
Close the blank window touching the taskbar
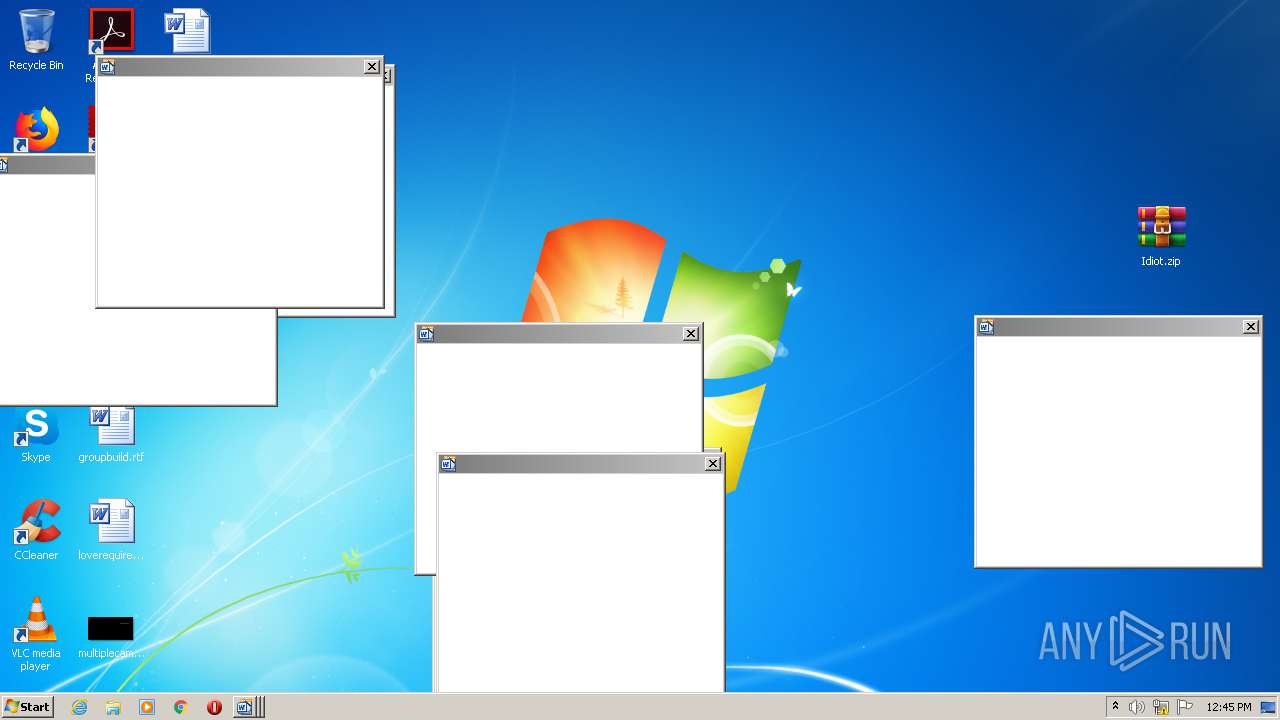[713, 464]
